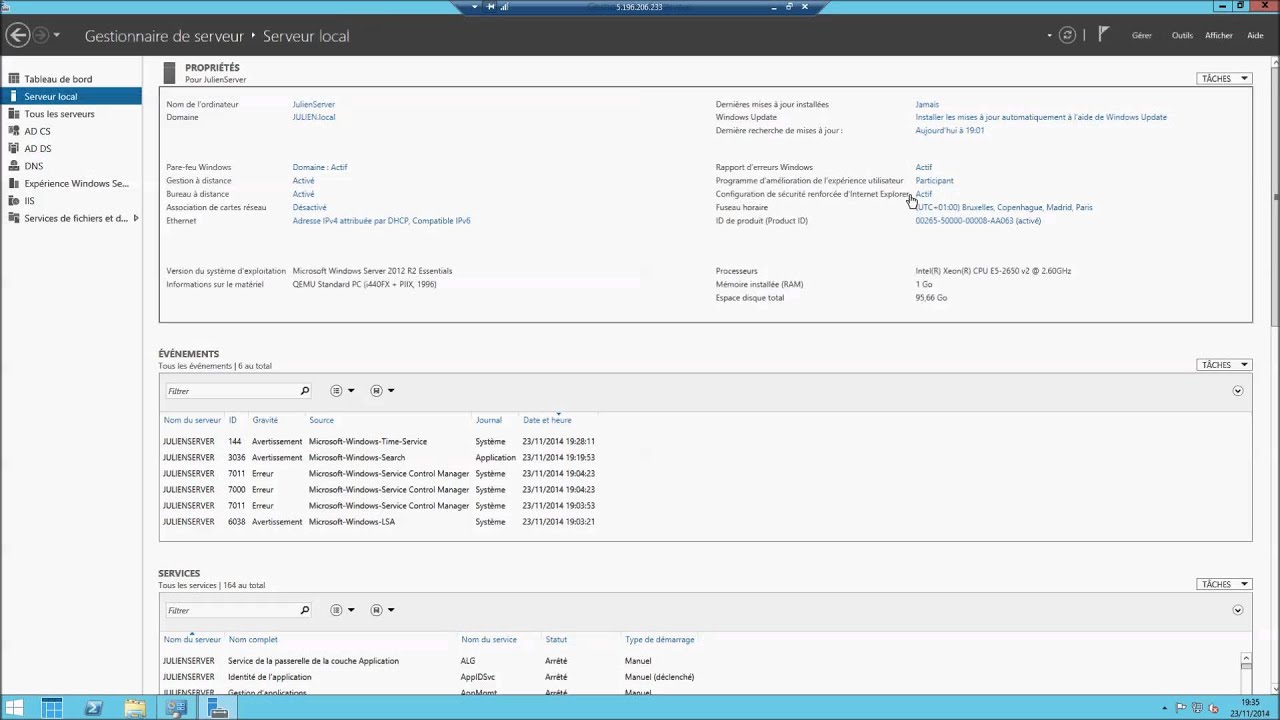Click the search magnifier in Événements filter
The width and height of the screenshot is (1280, 720).
point(305,391)
